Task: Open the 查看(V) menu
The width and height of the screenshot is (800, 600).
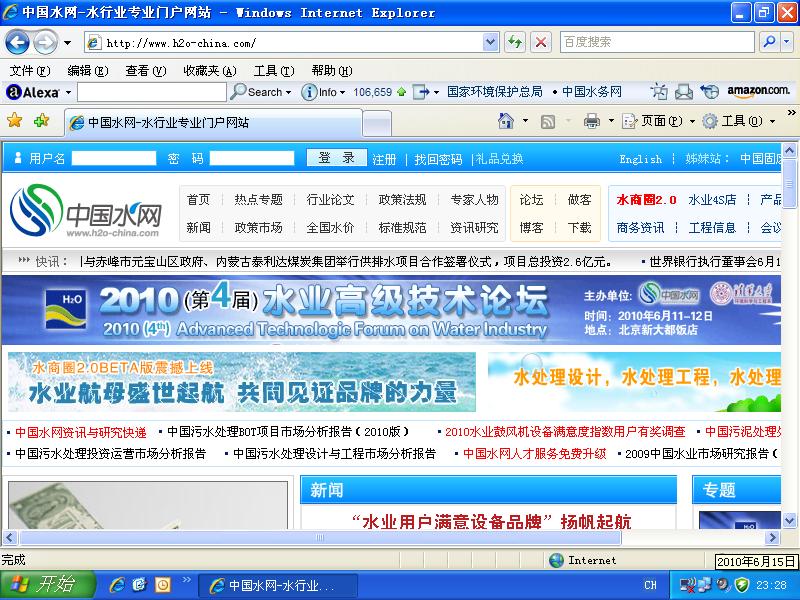Action: 146,71
